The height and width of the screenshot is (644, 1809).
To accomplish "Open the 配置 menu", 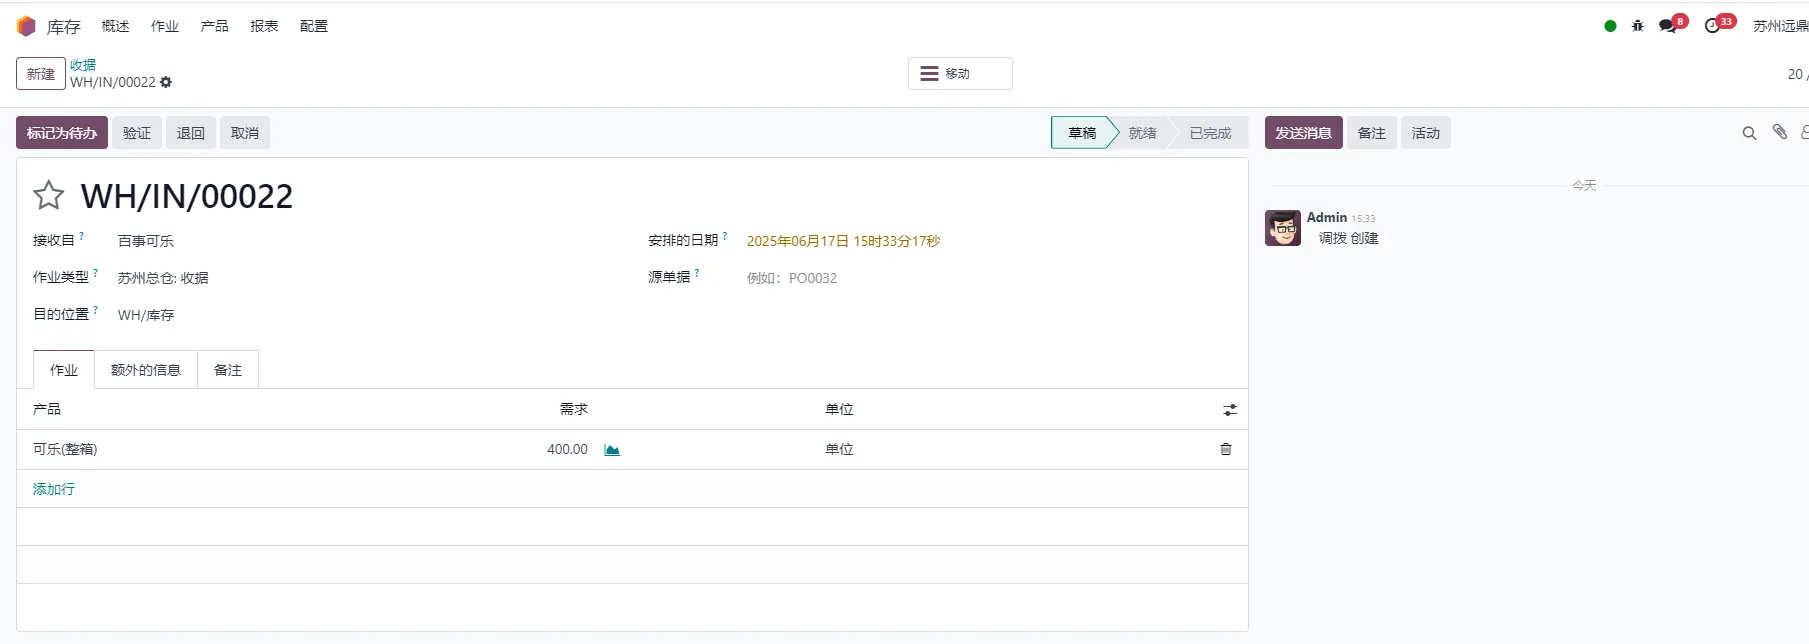I will (314, 26).
